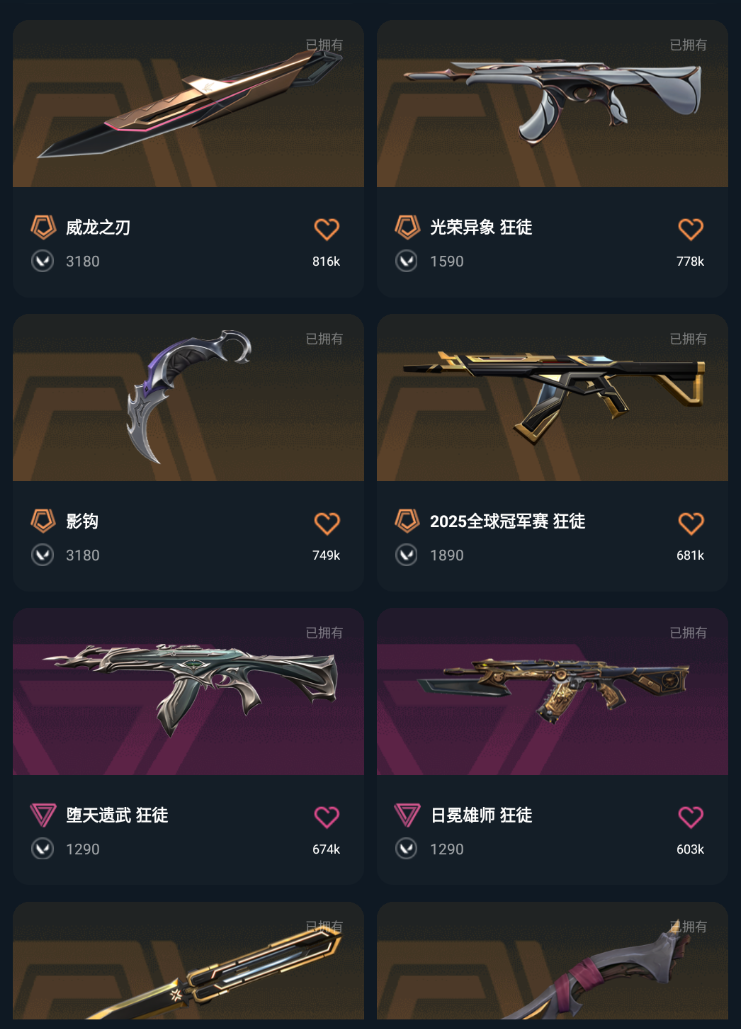Toggle heart on 2025全球冠军赛 狂徒
This screenshot has width=741, height=1029.
[x=690, y=523]
